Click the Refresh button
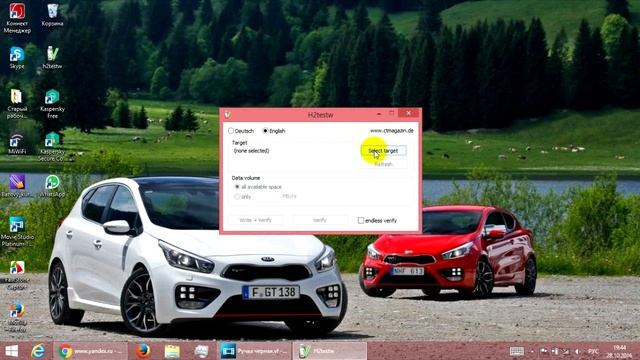 383,164
